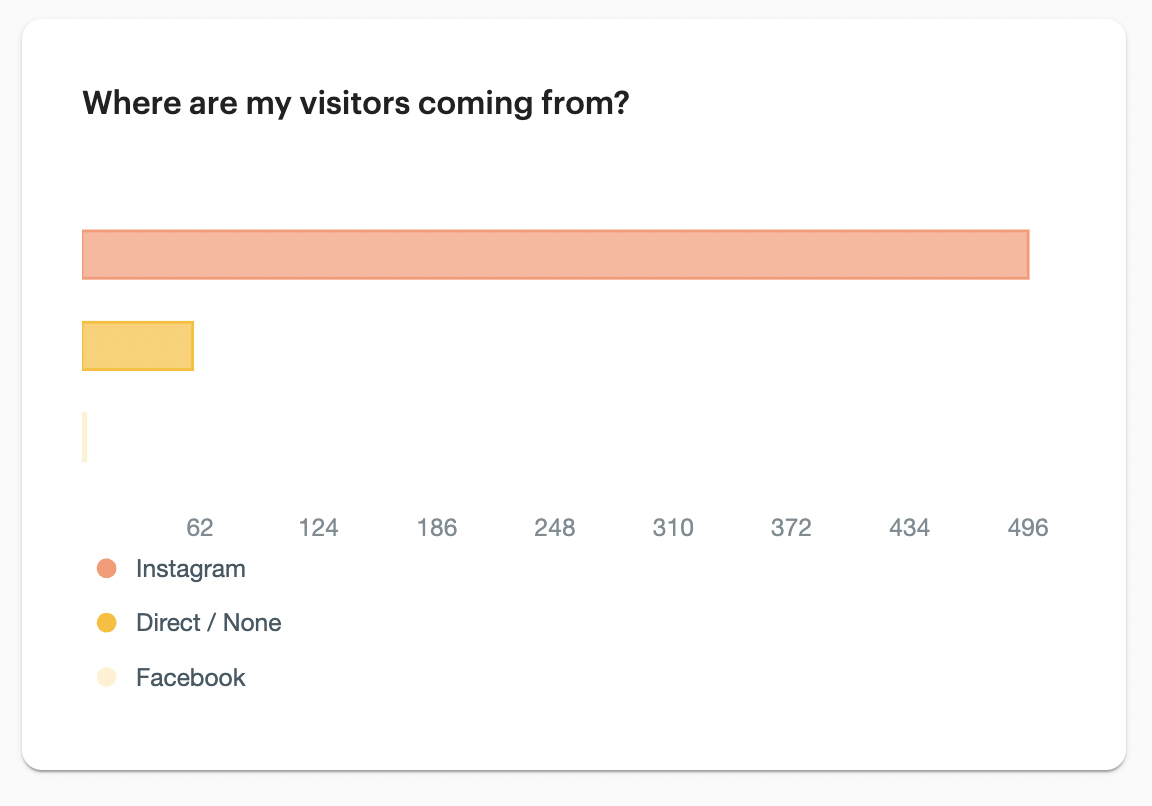Viewport: 1152px width, 806px height.
Task: Select the thin pale Facebook bar
Action: tap(85, 437)
